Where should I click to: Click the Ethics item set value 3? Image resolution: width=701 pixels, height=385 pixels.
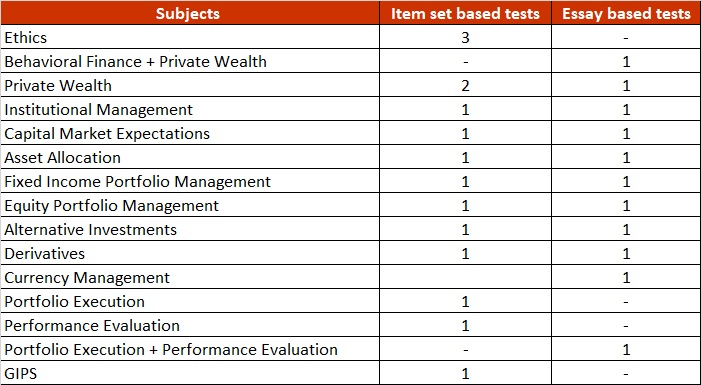click(x=465, y=37)
